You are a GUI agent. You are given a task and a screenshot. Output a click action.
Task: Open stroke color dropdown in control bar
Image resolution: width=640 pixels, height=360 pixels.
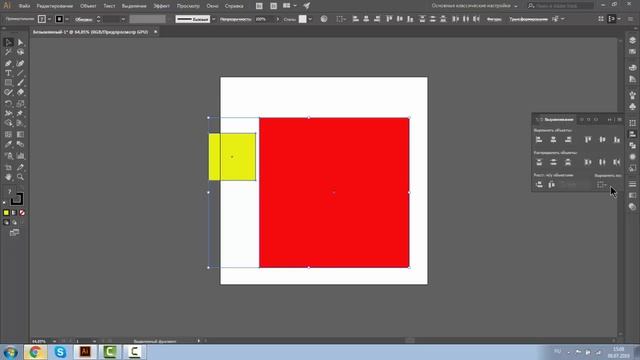pos(67,19)
